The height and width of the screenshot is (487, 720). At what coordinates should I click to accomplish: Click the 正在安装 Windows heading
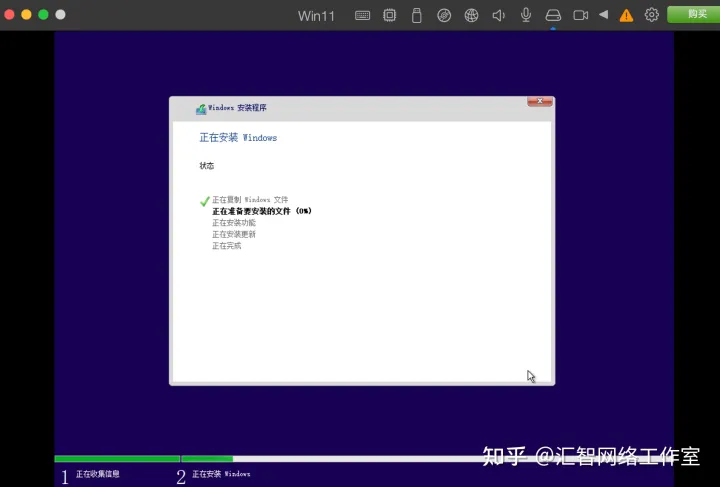[238, 138]
